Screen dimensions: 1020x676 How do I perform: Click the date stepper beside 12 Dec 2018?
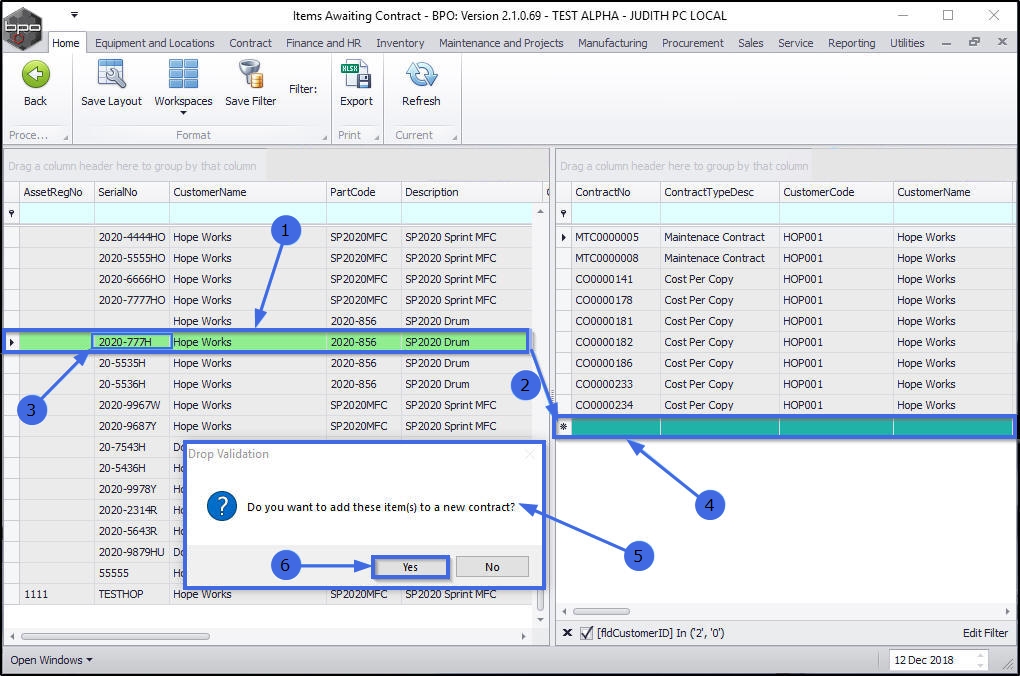tap(980, 660)
